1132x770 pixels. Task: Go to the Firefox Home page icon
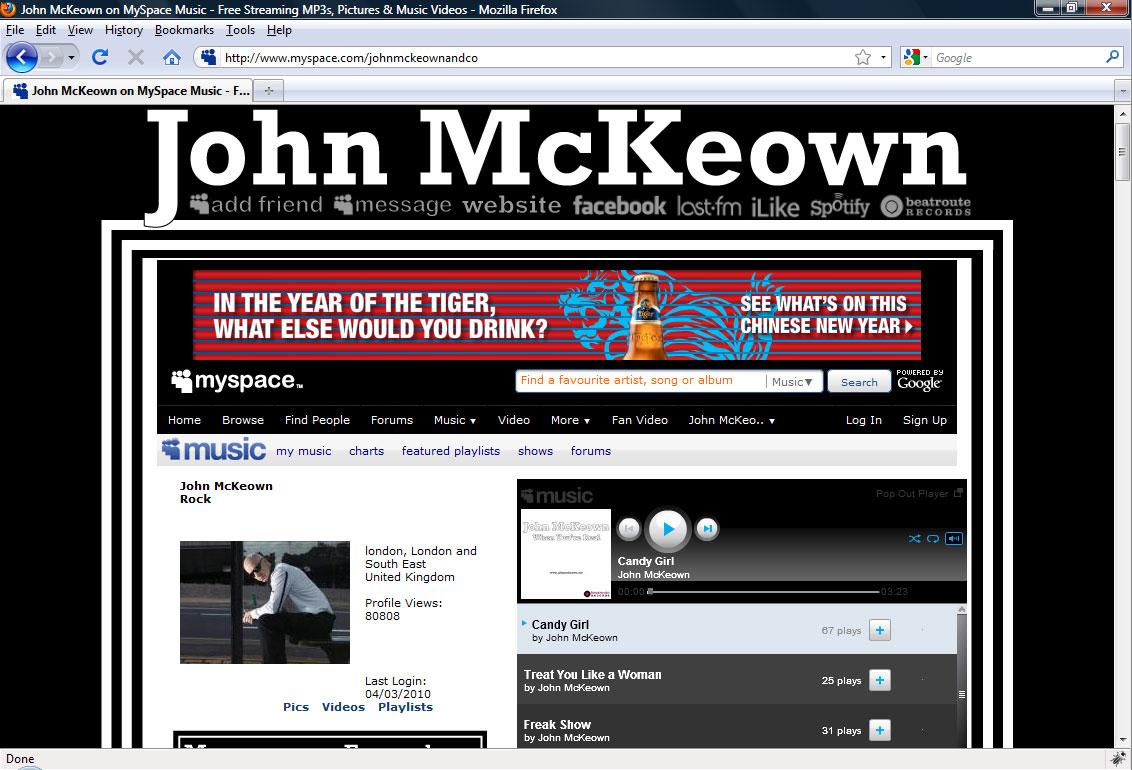(x=172, y=57)
